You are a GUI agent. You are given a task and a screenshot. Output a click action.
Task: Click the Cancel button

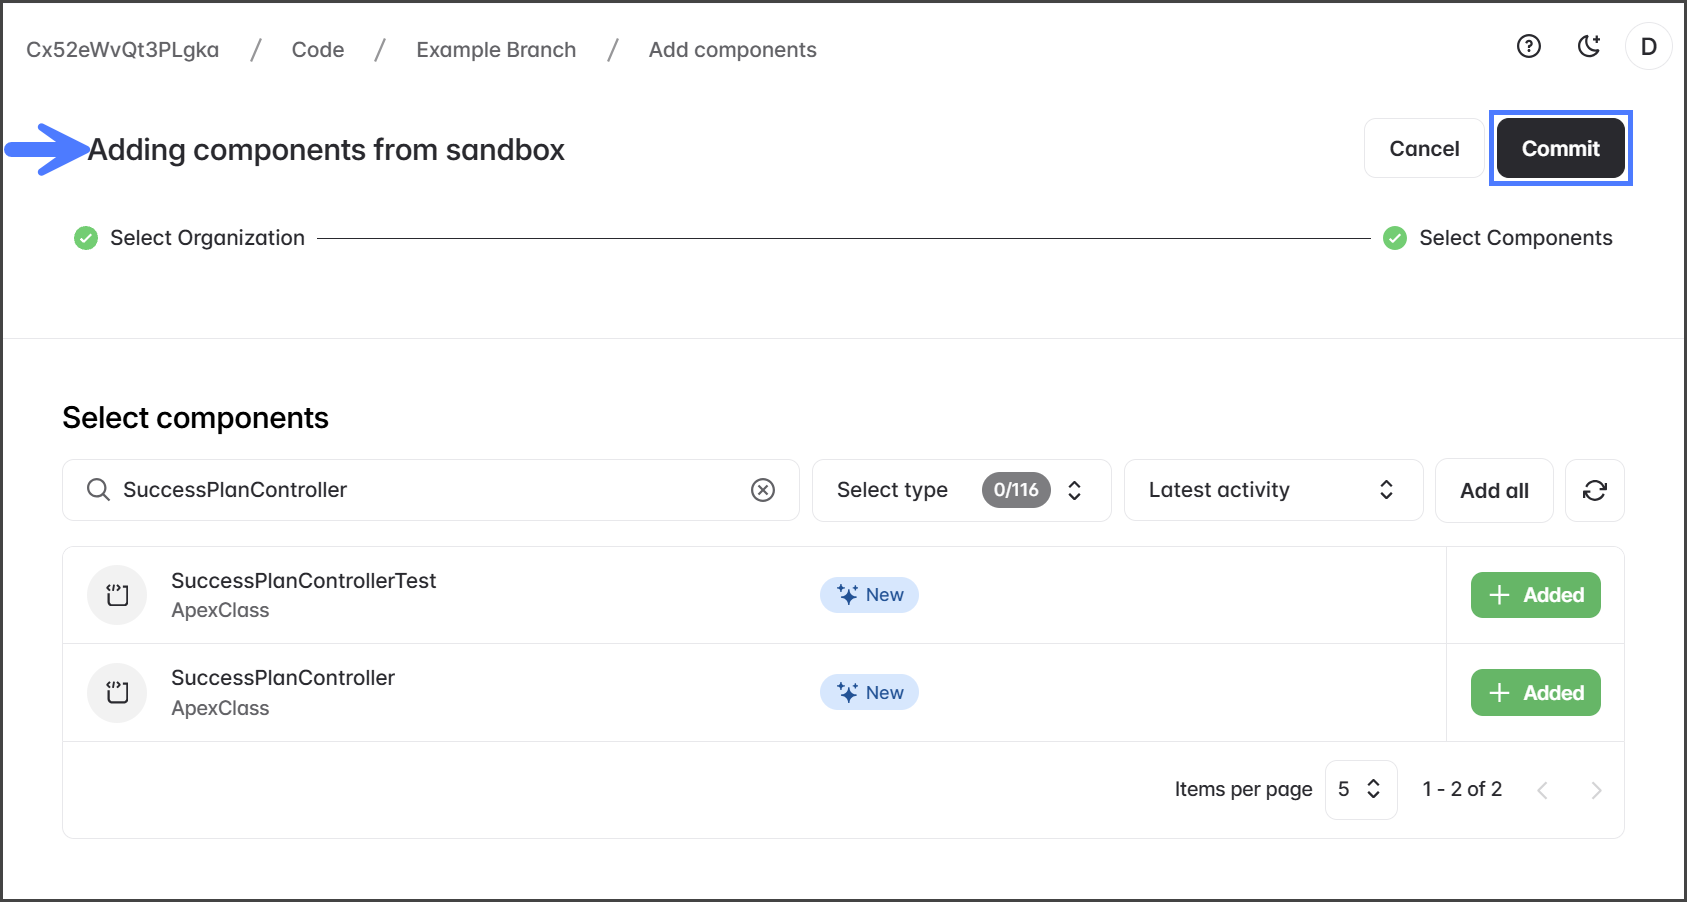(x=1423, y=149)
